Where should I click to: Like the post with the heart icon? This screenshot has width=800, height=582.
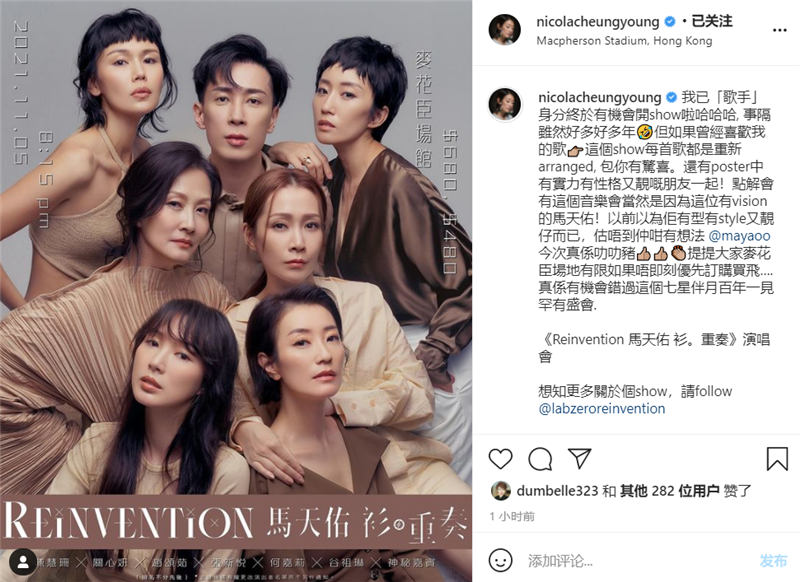point(501,459)
